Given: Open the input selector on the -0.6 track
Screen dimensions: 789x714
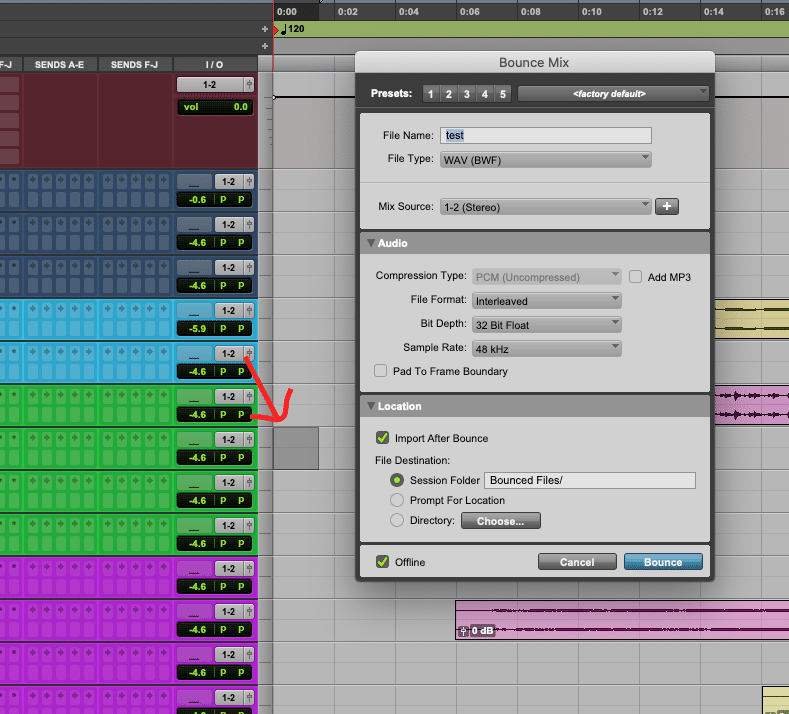Looking at the screenshot, I should pos(194,182).
